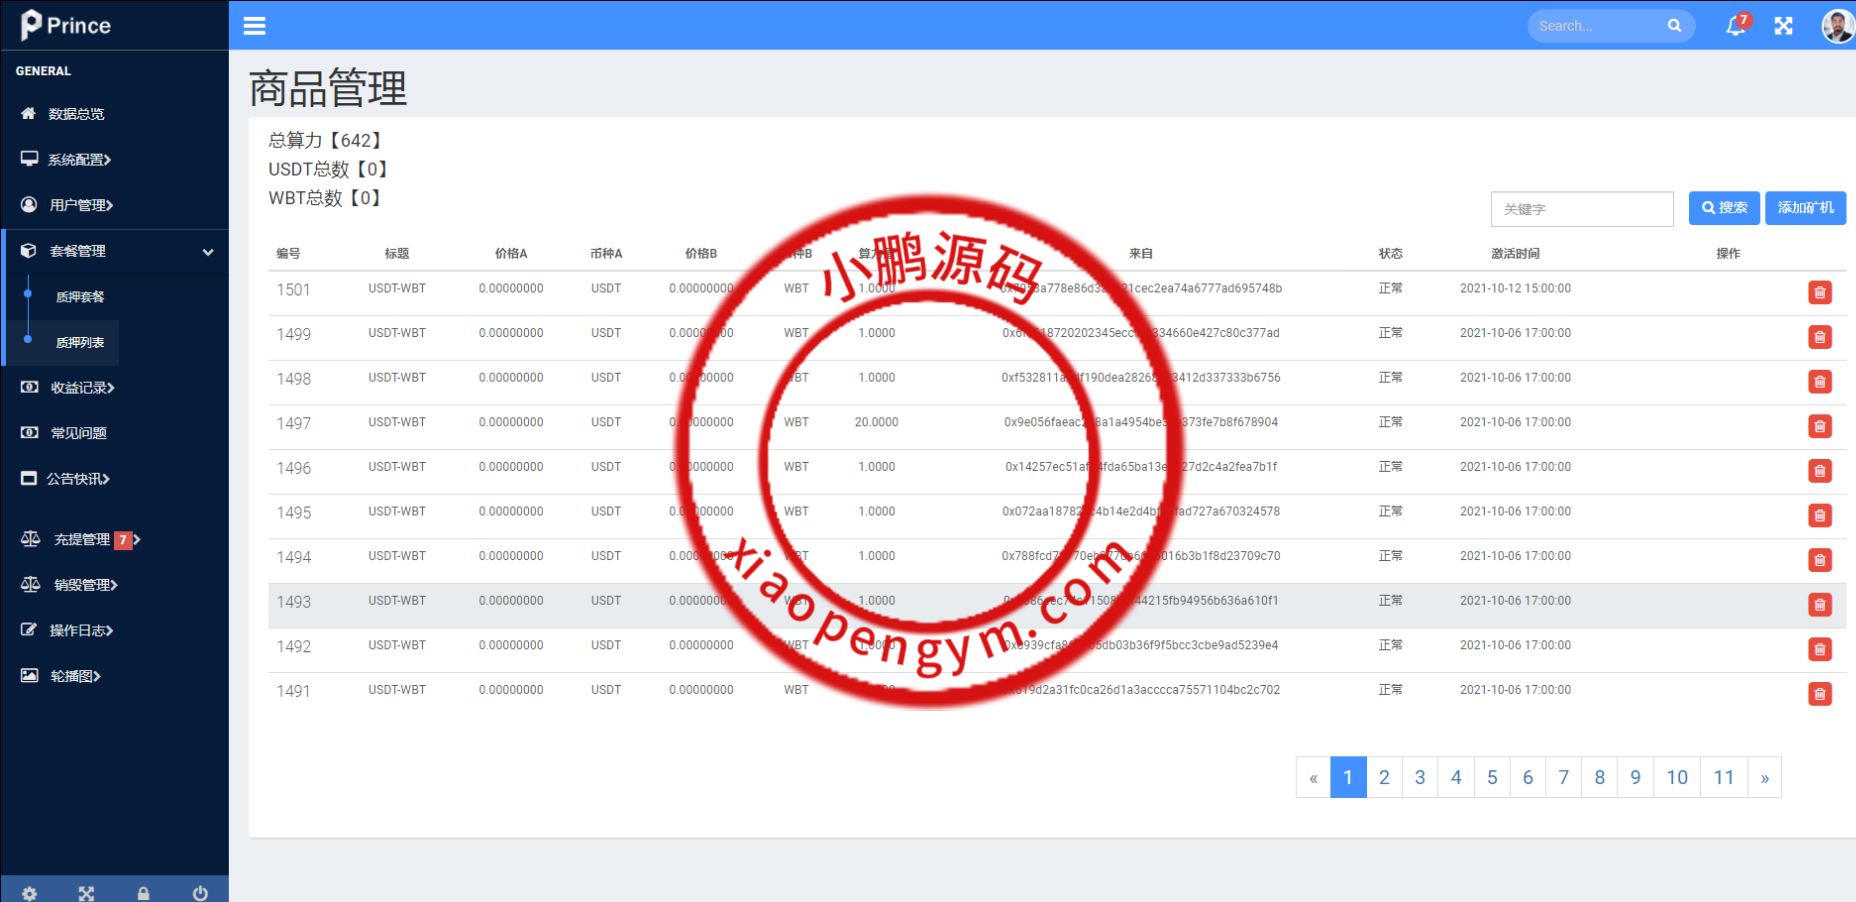Click the magnifier icon in top search
The height and width of the screenshot is (902, 1856).
pos(1674,26)
